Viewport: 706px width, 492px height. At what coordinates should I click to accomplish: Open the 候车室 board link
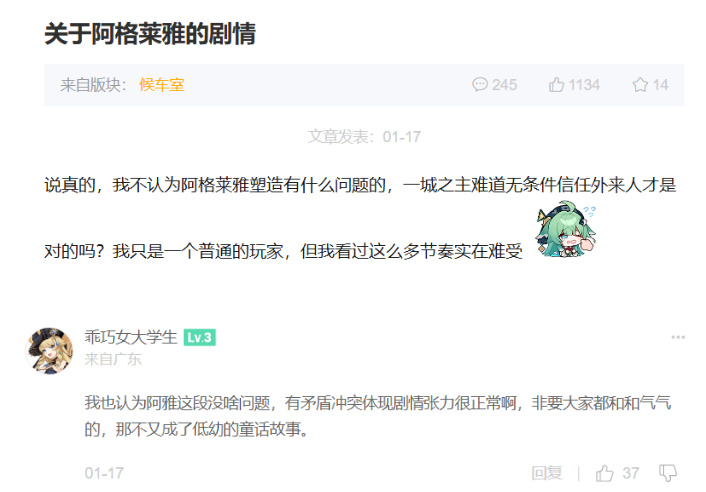point(162,85)
